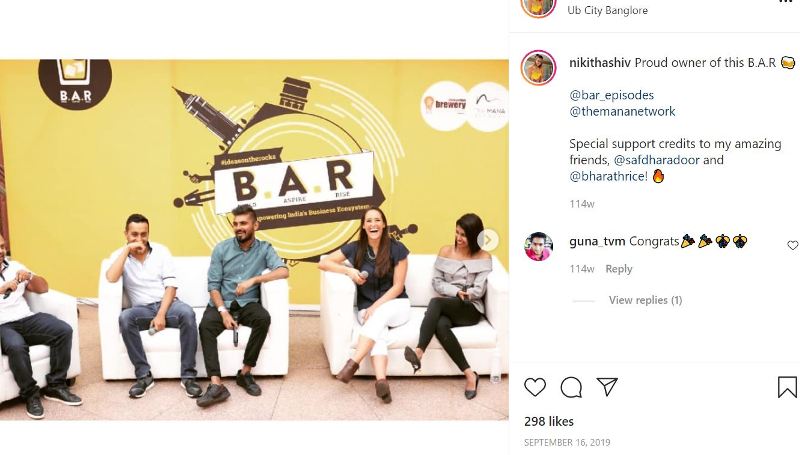
Task: Visit the @bharathrice mention
Action: [x=609, y=176]
